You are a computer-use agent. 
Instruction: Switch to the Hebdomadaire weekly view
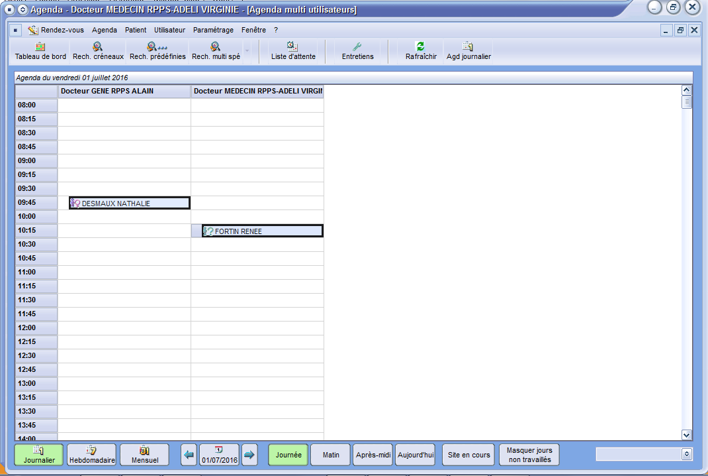click(91, 455)
